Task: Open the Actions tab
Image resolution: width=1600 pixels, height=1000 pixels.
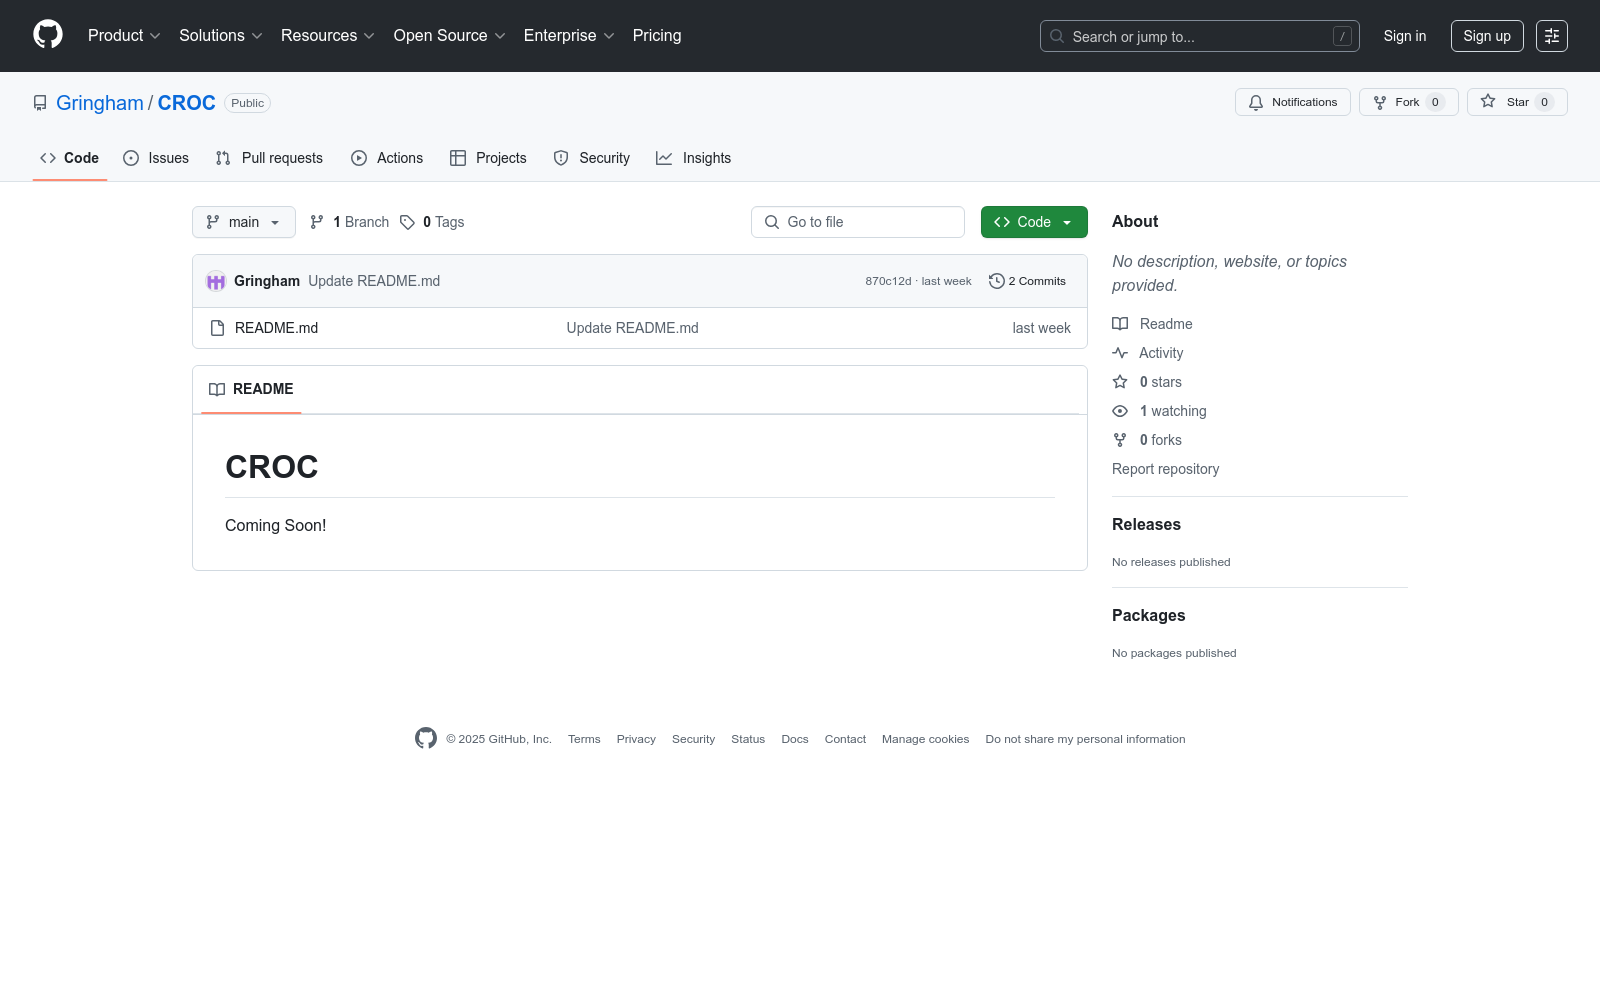Action: tap(387, 158)
